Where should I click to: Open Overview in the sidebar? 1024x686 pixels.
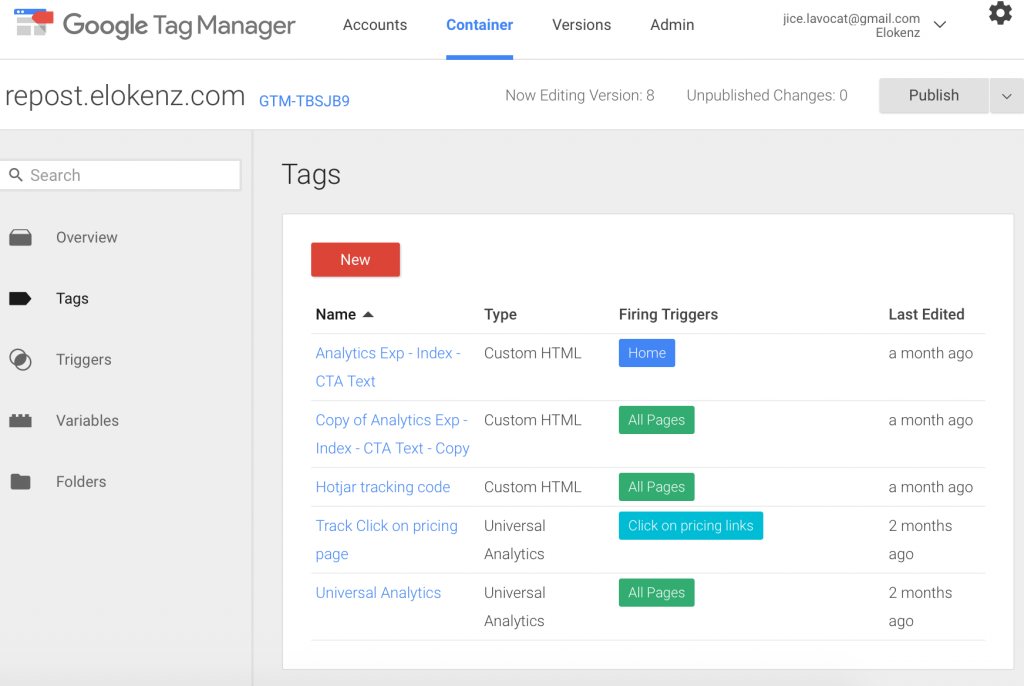[x=87, y=238]
